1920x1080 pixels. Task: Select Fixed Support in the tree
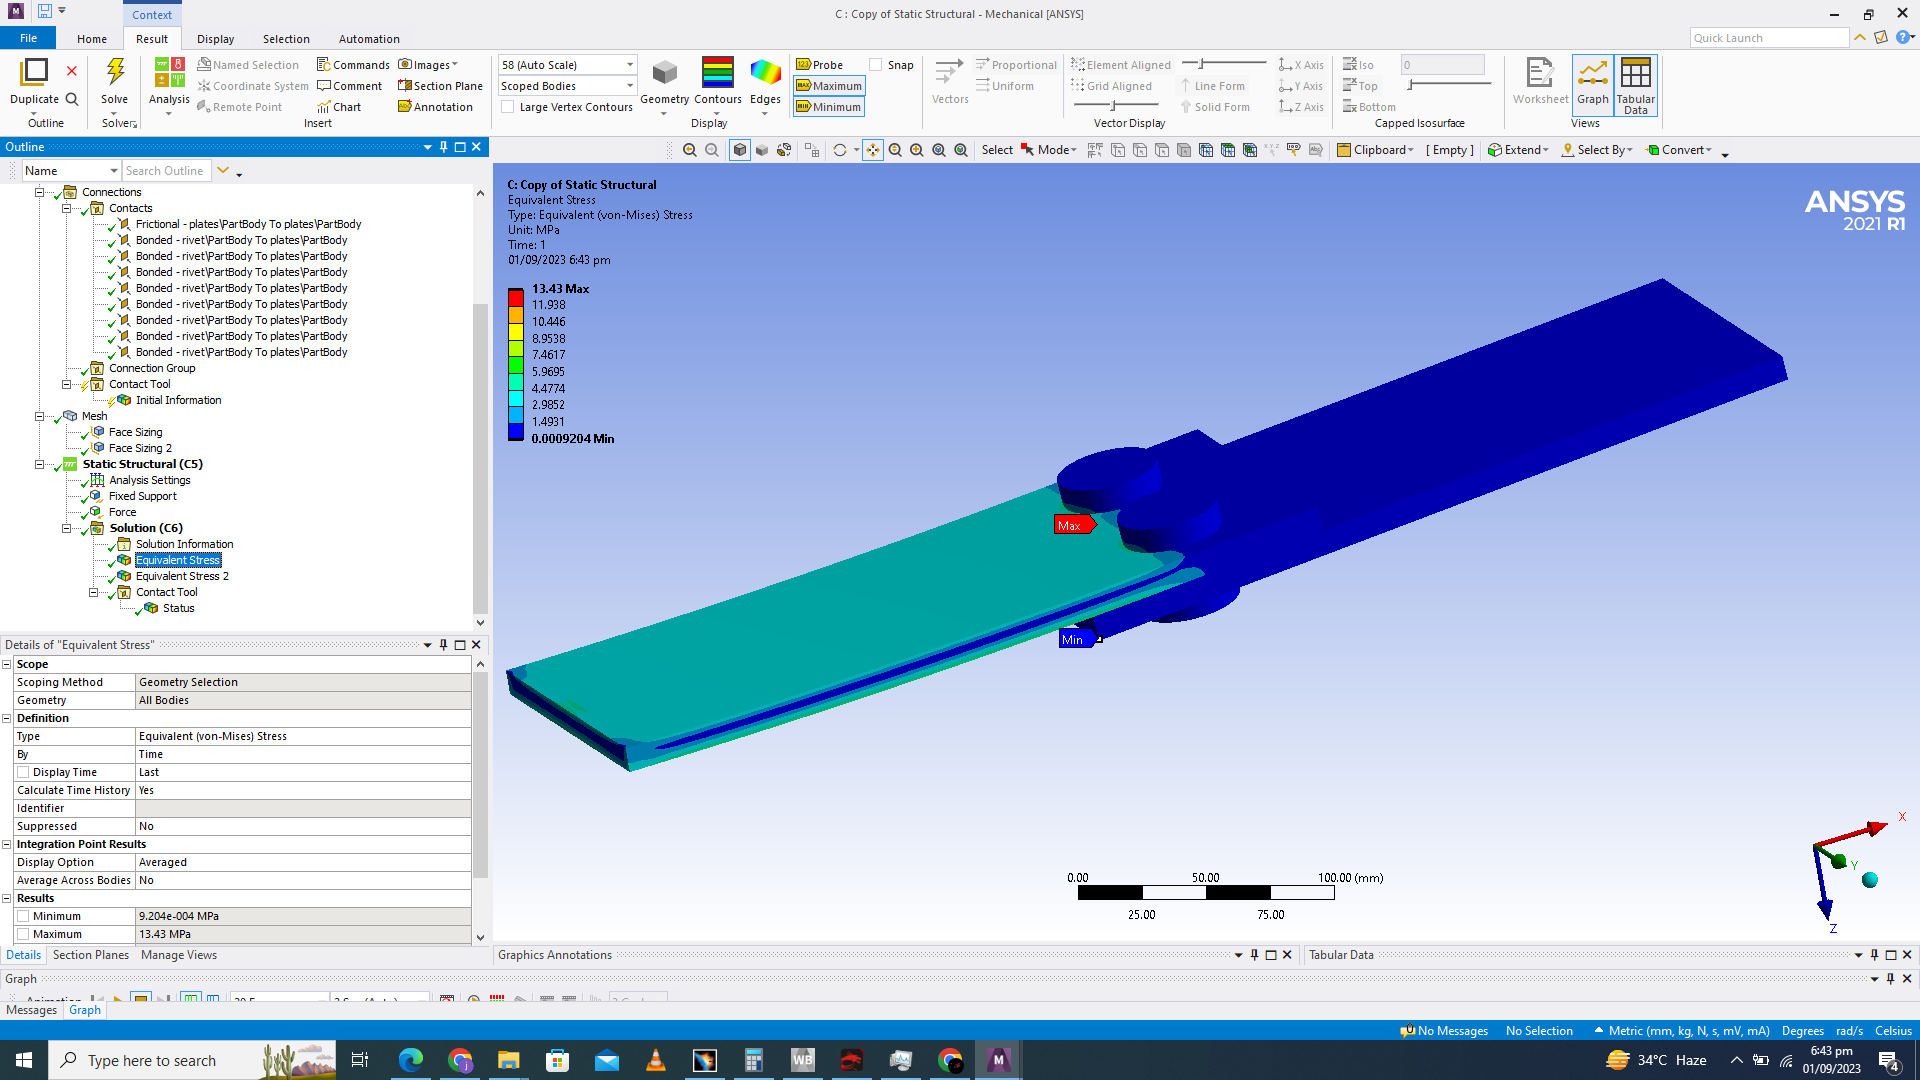(142, 496)
